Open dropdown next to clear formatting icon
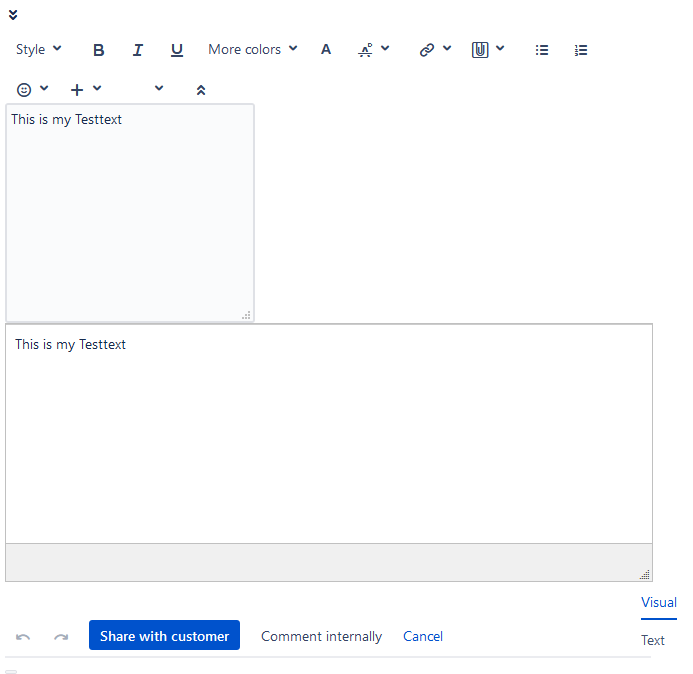This screenshot has height=674, width=693. (385, 48)
